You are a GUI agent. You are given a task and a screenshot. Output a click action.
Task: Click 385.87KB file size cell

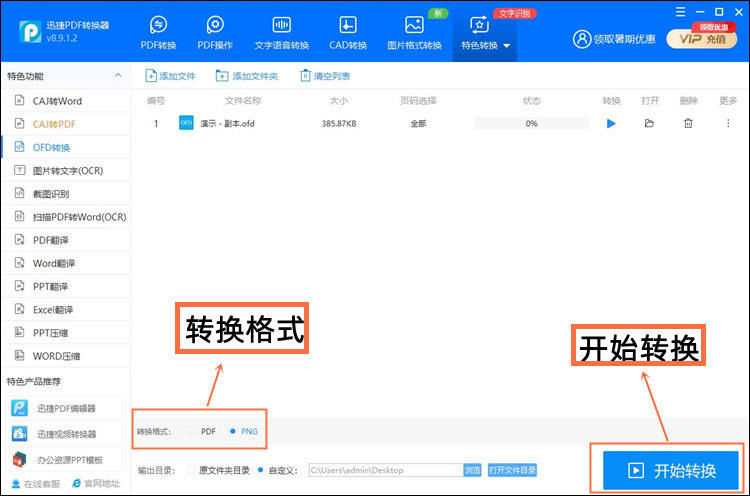[339, 123]
